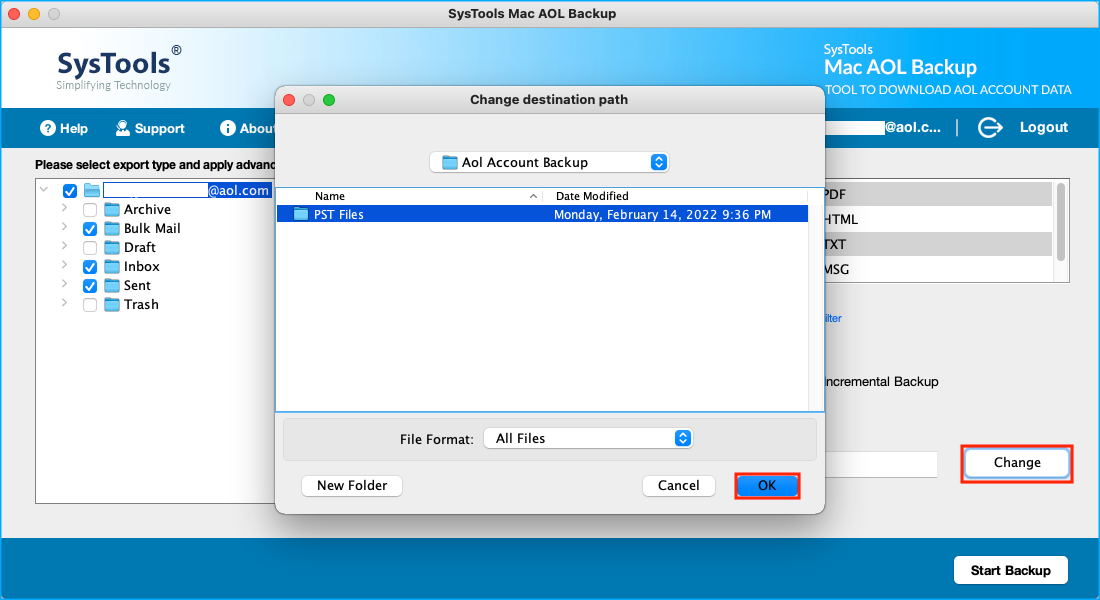Open the File Format All Files dropdown
Viewport: 1100px width, 600px height.
tap(588, 439)
